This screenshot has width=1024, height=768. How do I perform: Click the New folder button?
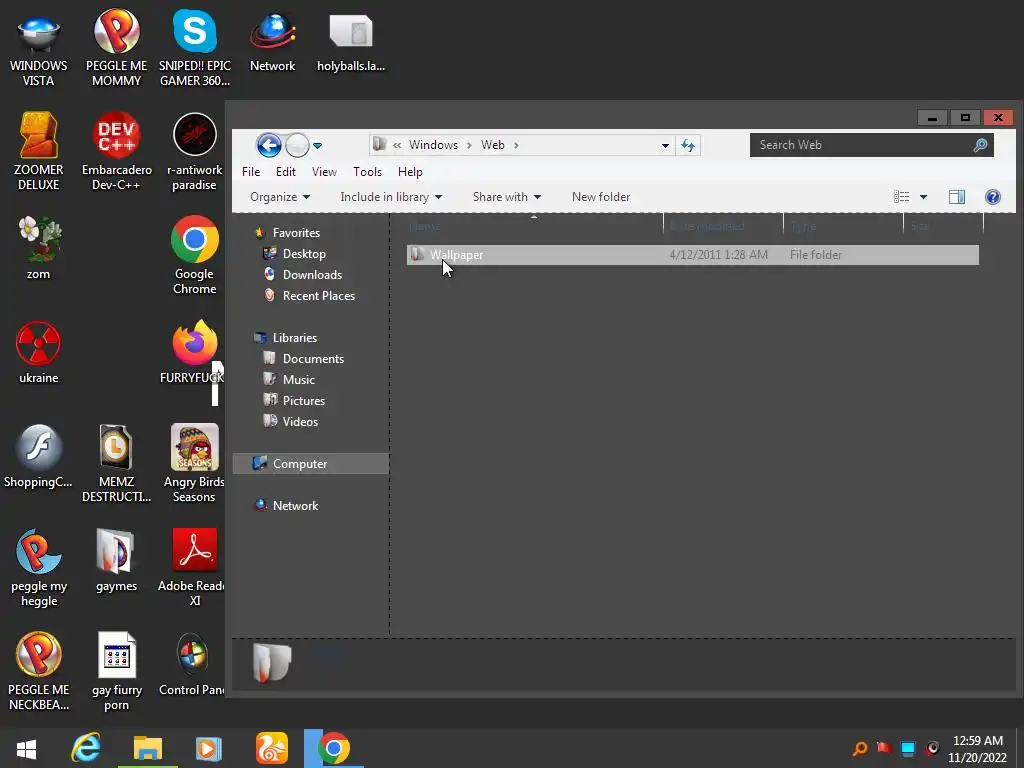pyautogui.click(x=601, y=197)
